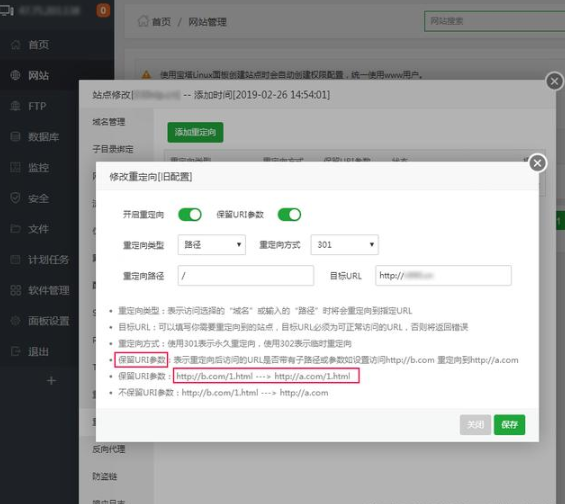The height and width of the screenshot is (504, 565).
Task: Click the orange notification badge
Action: 103,10
